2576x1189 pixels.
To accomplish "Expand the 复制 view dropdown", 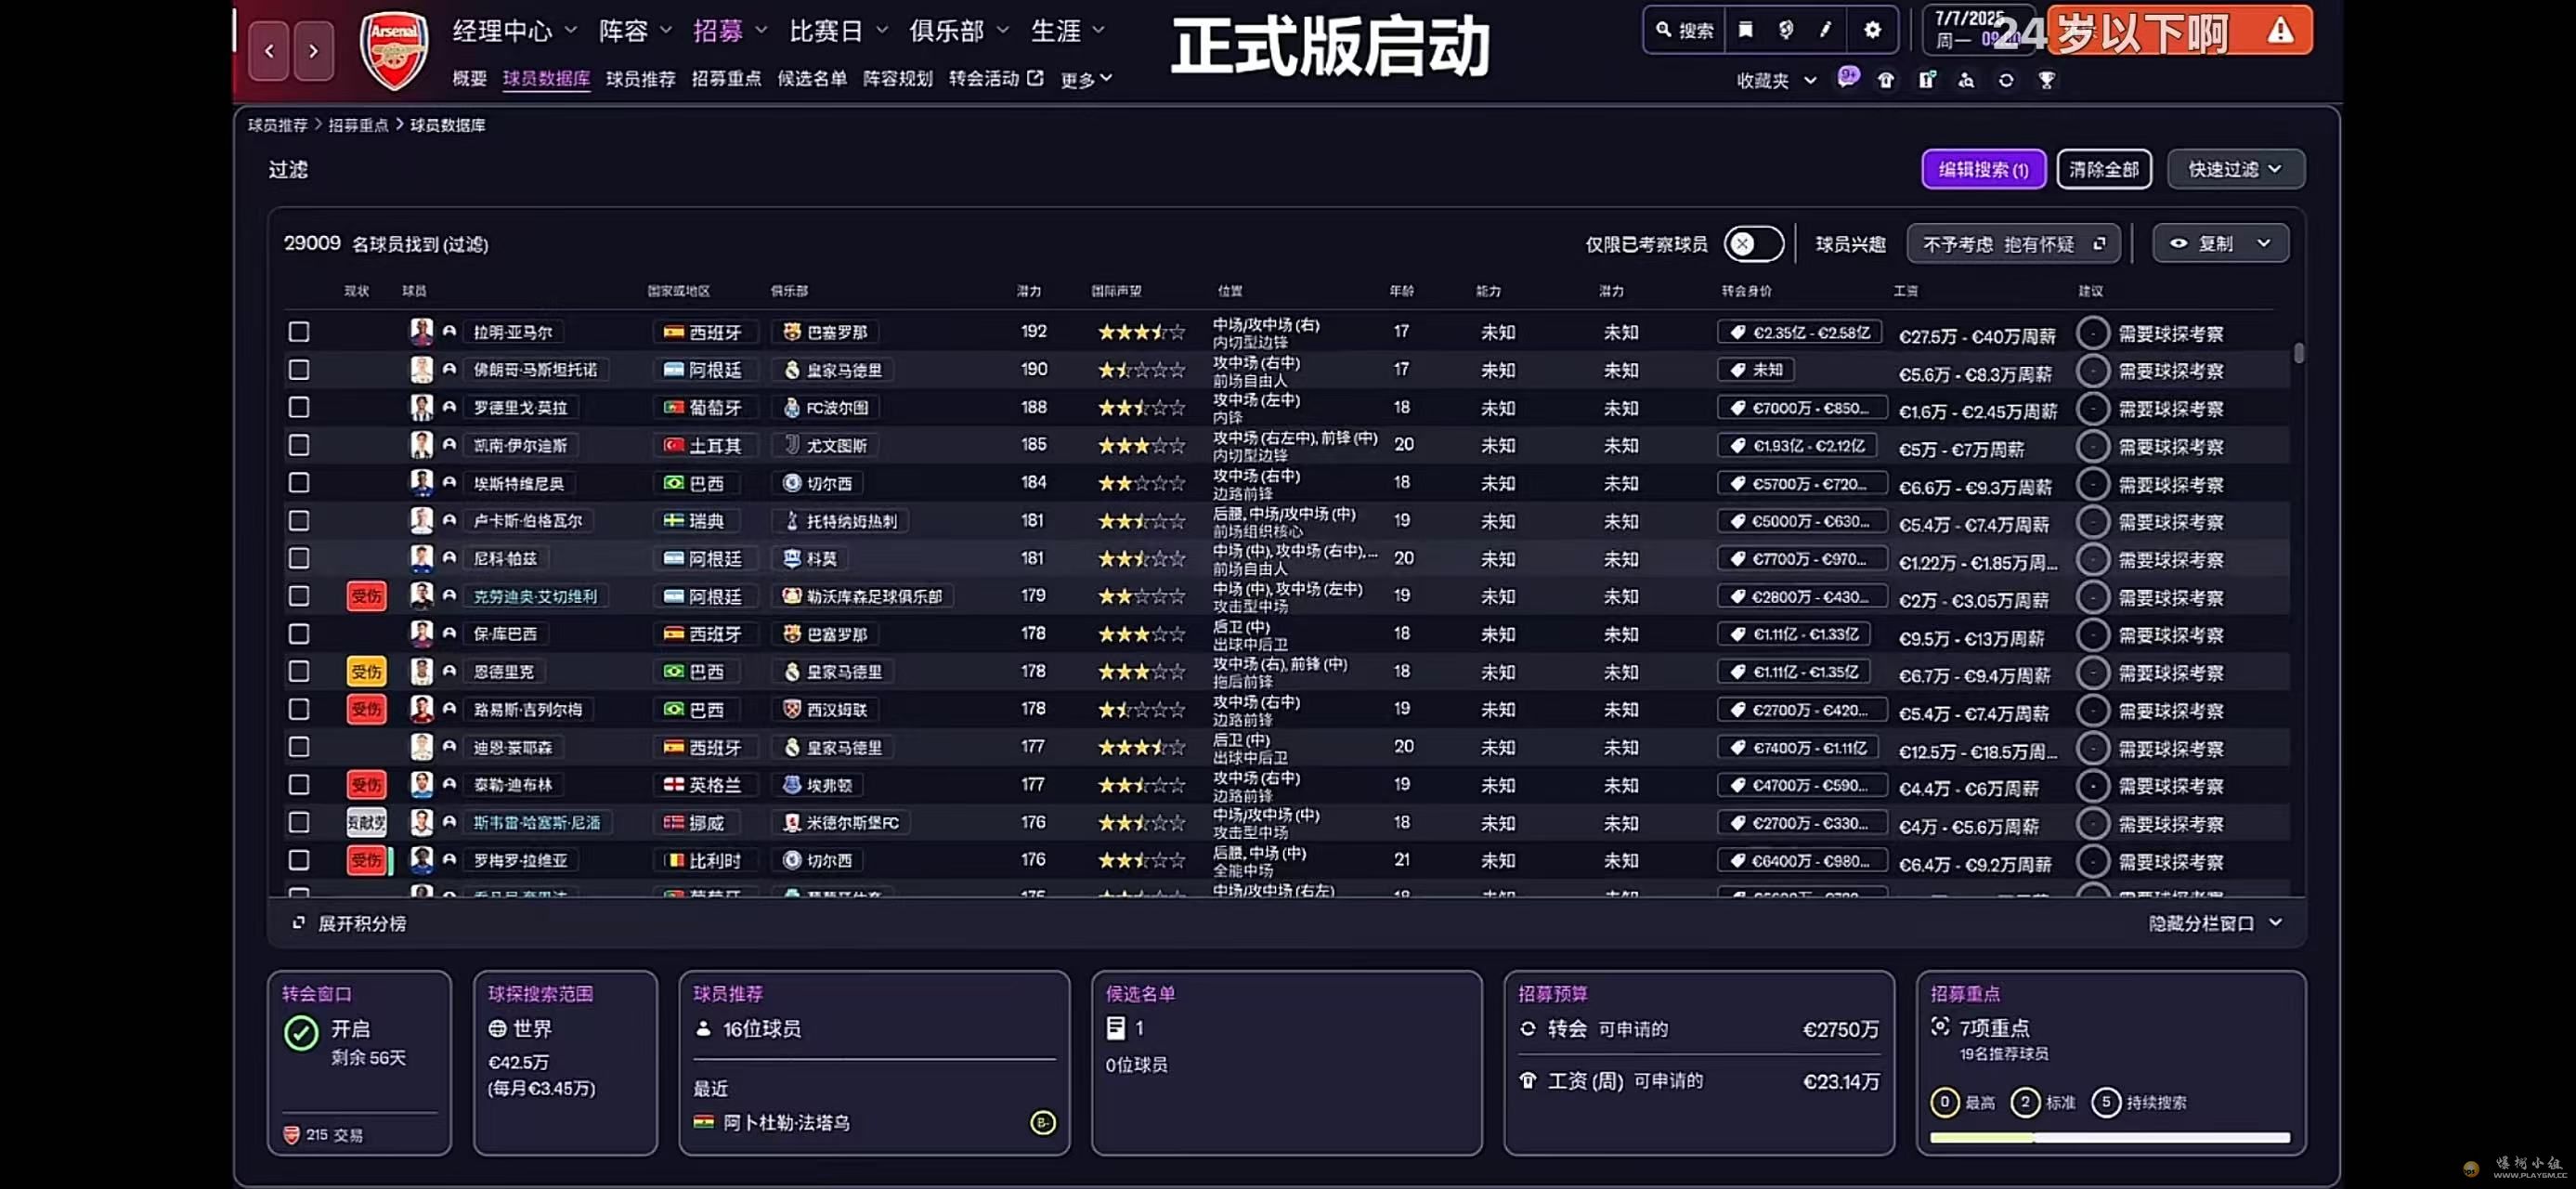I will 2221,244.
